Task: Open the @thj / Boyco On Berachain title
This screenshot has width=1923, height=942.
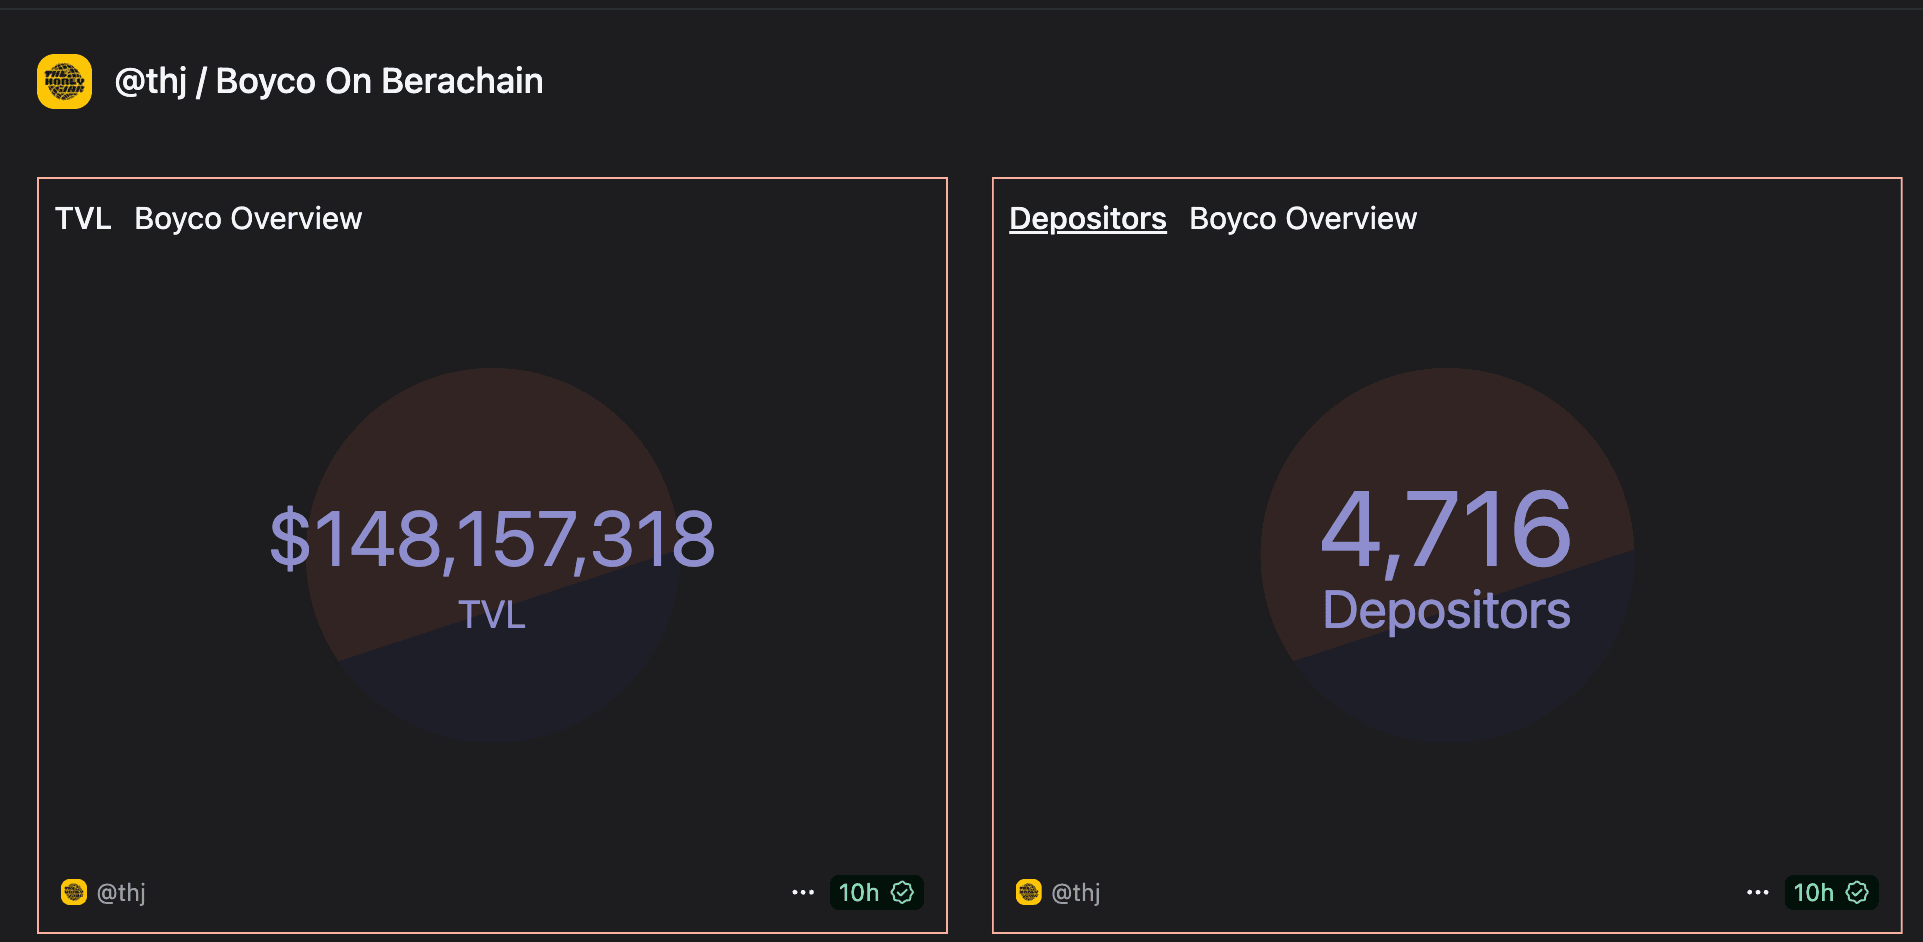Action: 329,81
